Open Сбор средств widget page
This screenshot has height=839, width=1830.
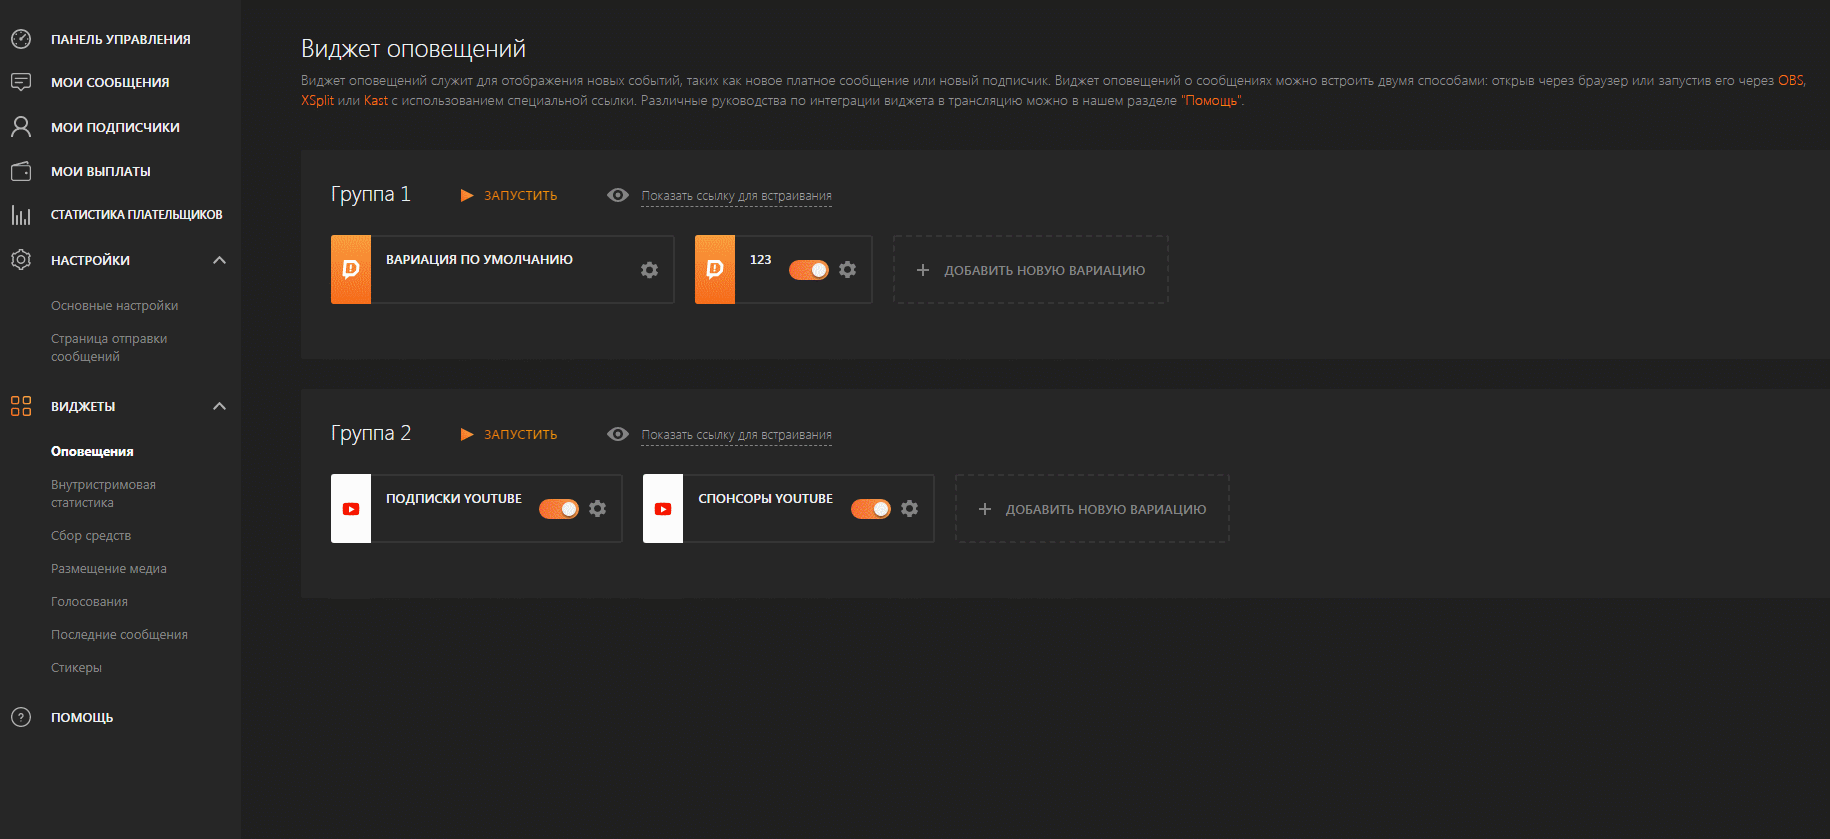pos(91,536)
